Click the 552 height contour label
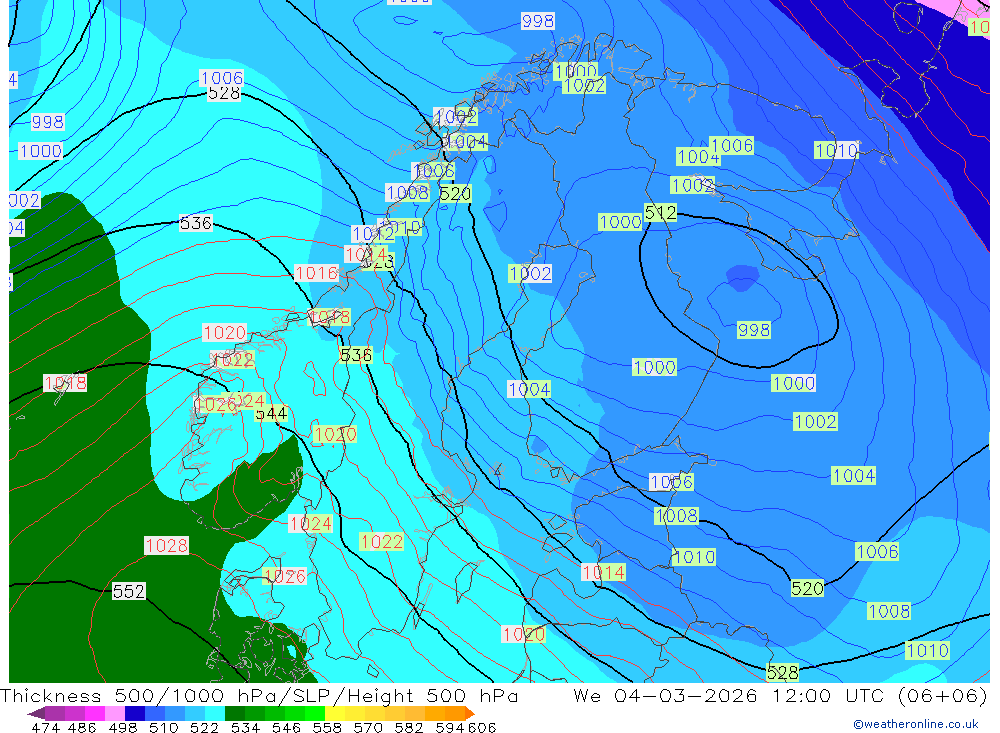Screen dimensions: 1000x733 [129, 591]
